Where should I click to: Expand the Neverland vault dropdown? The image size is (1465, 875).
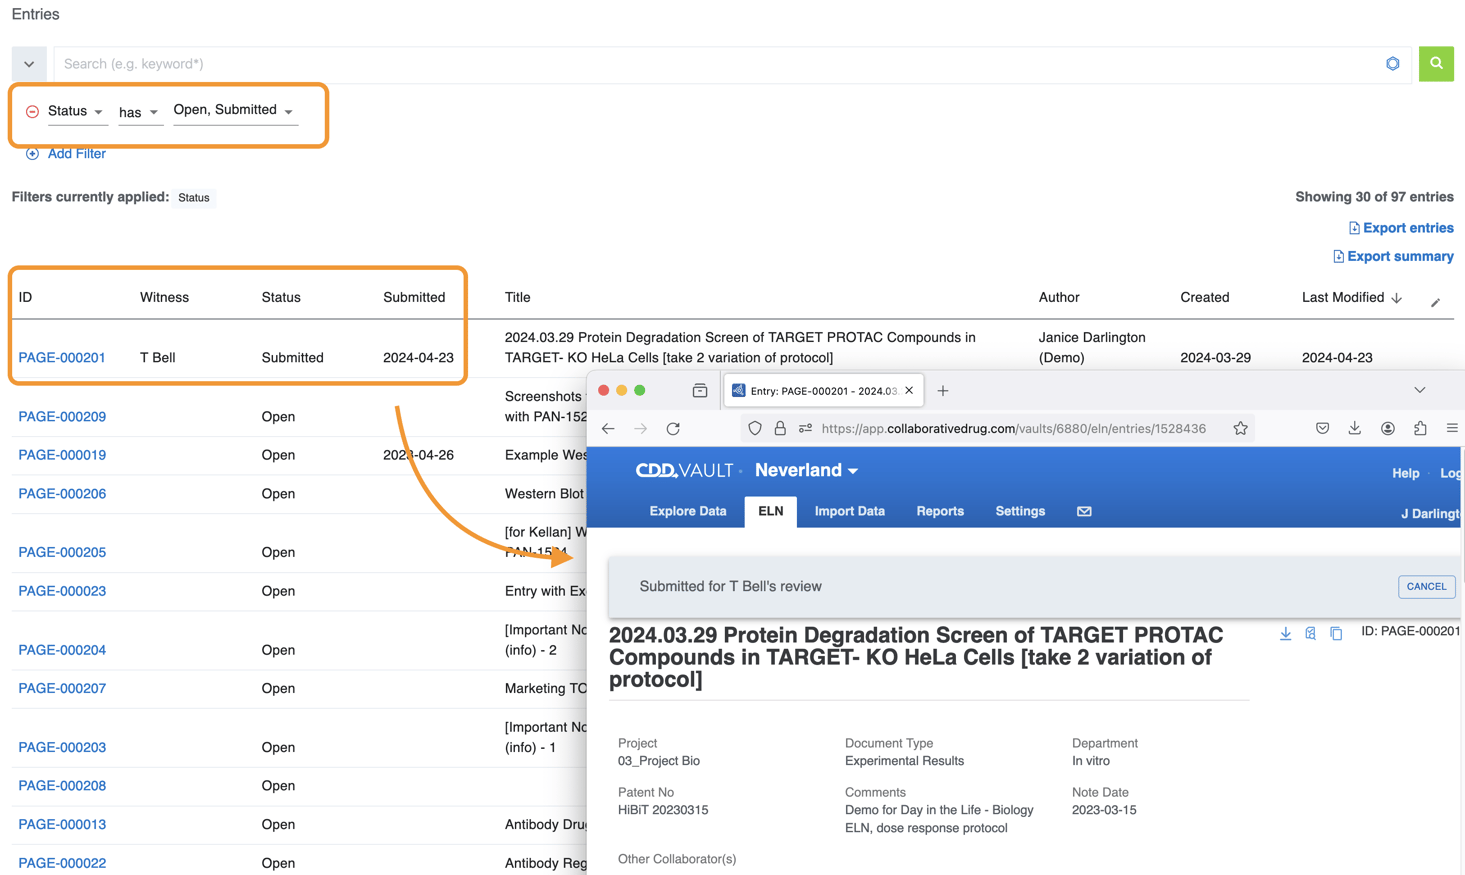pyautogui.click(x=806, y=470)
